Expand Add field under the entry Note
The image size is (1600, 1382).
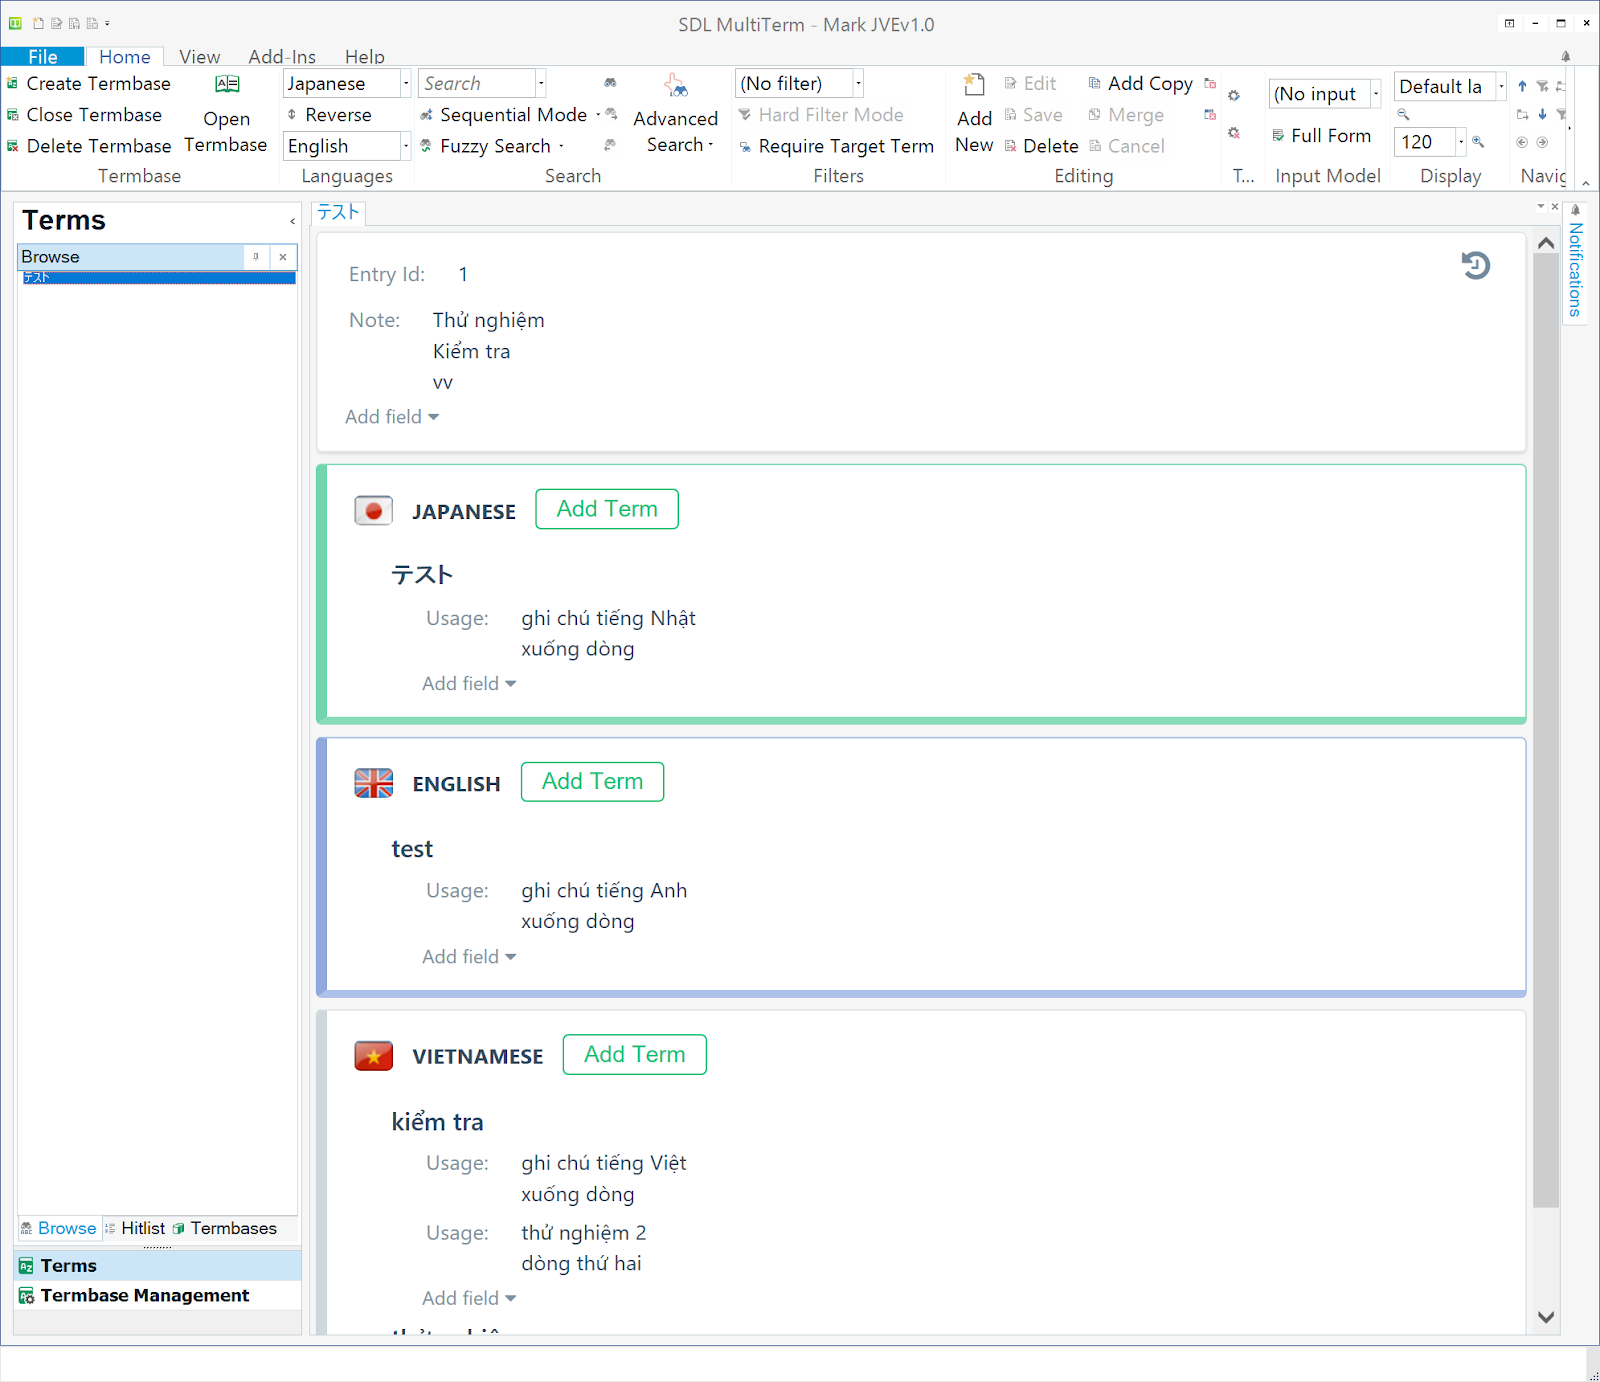click(392, 417)
